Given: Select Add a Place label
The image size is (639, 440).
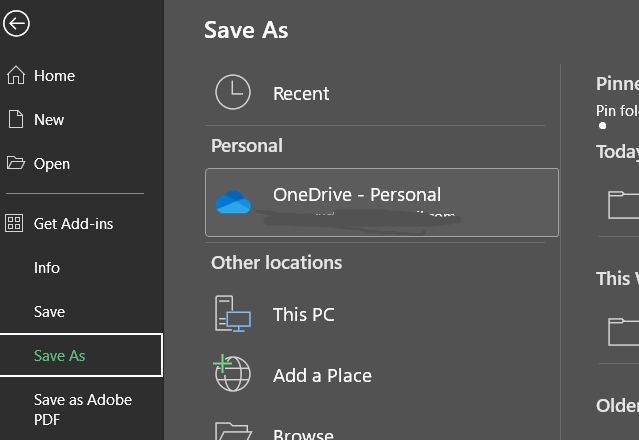Looking at the screenshot, I should pyautogui.click(x=322, y=376).
